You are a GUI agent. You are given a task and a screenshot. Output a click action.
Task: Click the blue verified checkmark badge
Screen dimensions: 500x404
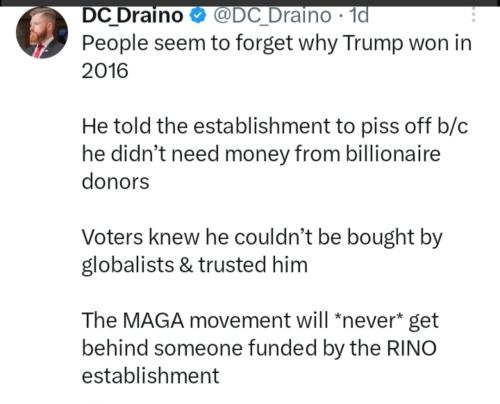click(x=198, y=16)
